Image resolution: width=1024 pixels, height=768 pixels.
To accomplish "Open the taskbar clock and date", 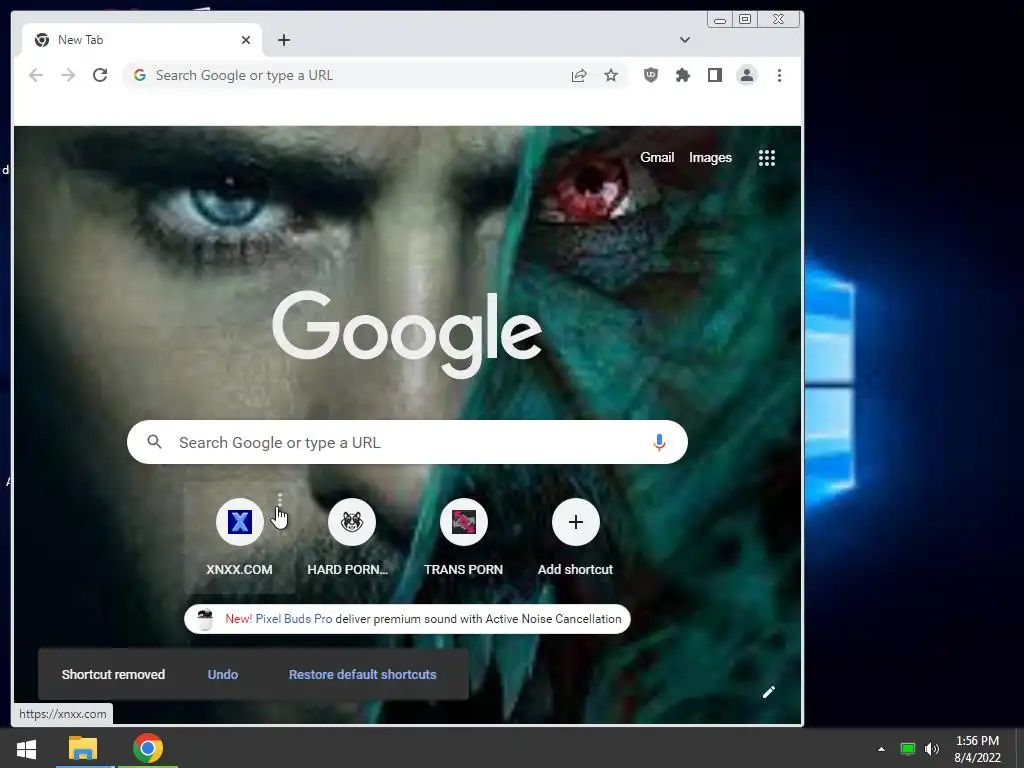I will point(977,749).
